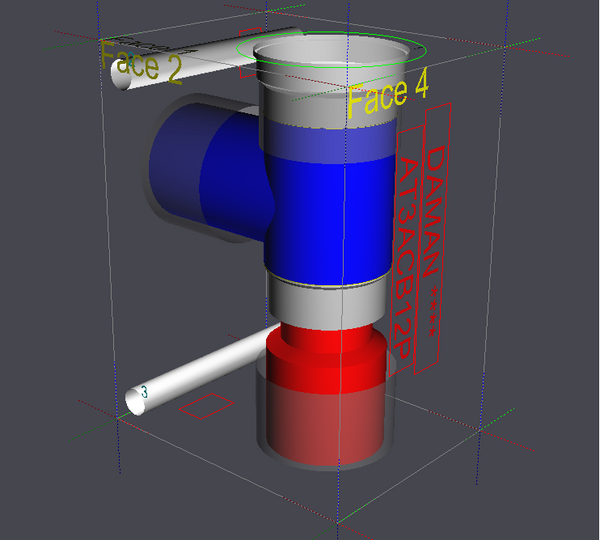Select the small red rectangle on bottom face
The height and width of the screenshot is (540, 600).
click(x=206, y=406)
